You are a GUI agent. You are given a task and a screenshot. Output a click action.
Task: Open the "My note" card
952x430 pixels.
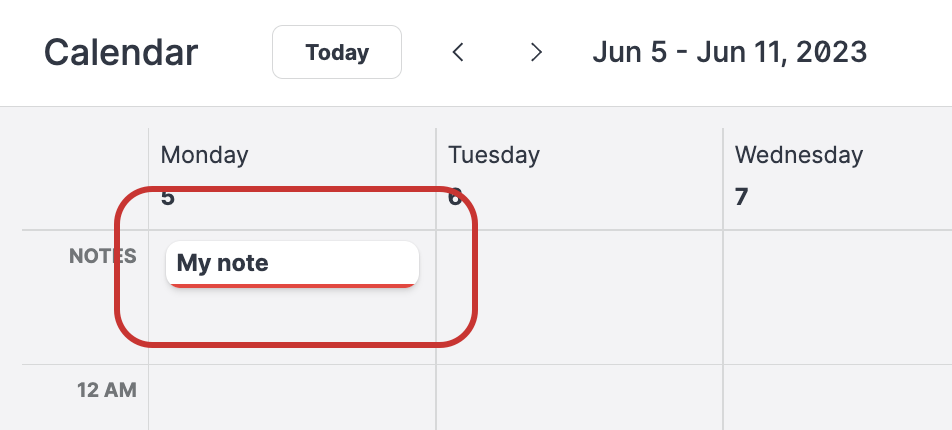292,264
